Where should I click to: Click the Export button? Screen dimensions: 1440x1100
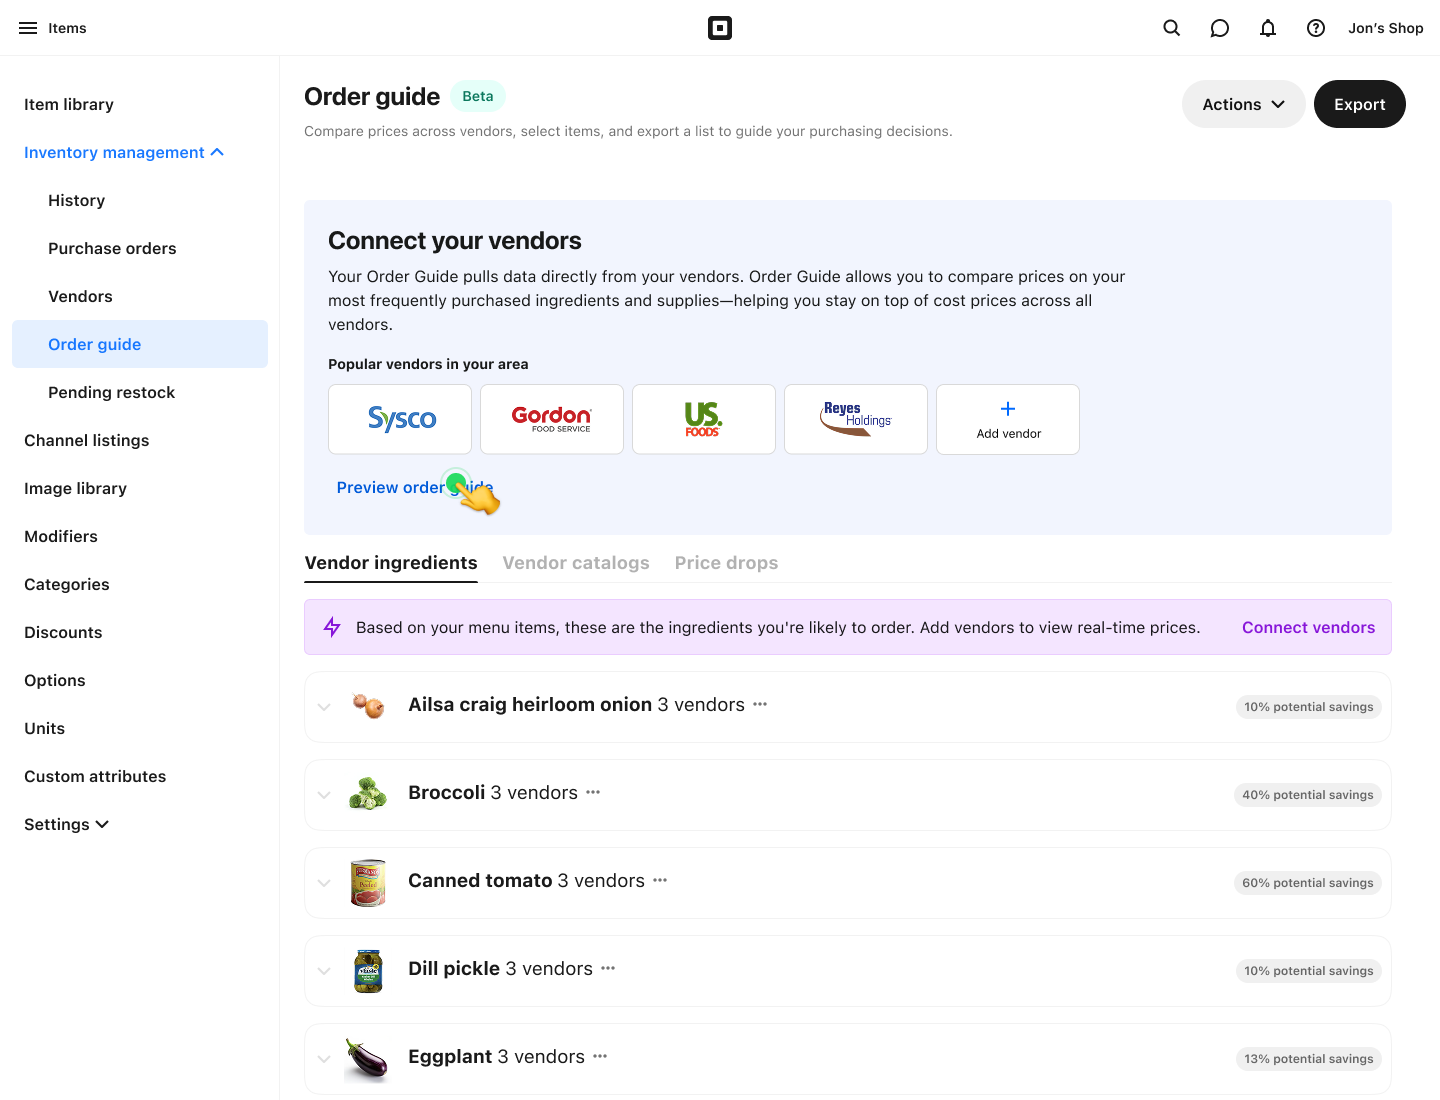(1359, 104)
